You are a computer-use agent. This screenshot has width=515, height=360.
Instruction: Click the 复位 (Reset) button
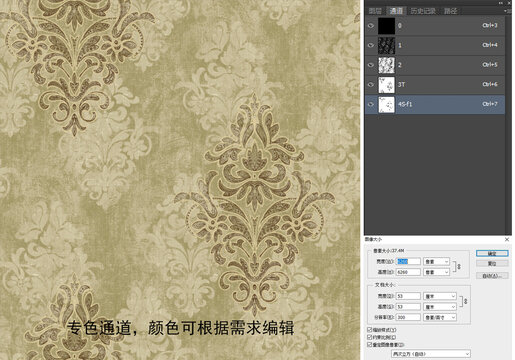click(x=492, y=264)
